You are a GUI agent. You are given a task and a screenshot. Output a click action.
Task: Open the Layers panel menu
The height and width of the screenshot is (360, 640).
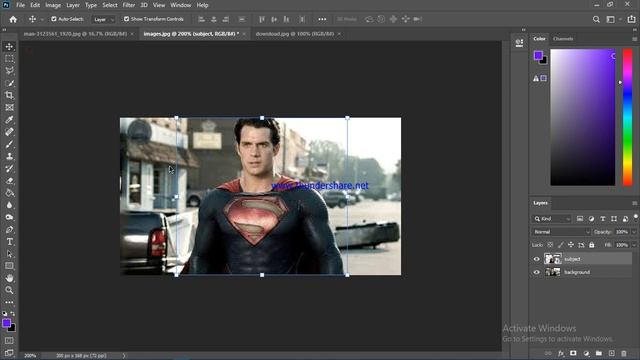click(634, 203)
